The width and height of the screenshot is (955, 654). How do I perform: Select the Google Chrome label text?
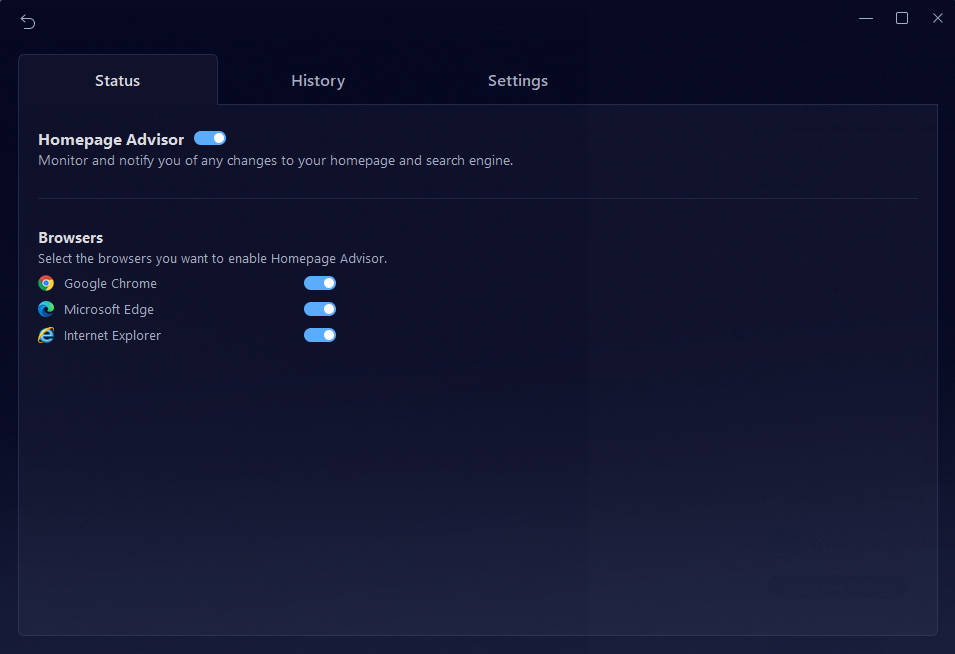110,283
